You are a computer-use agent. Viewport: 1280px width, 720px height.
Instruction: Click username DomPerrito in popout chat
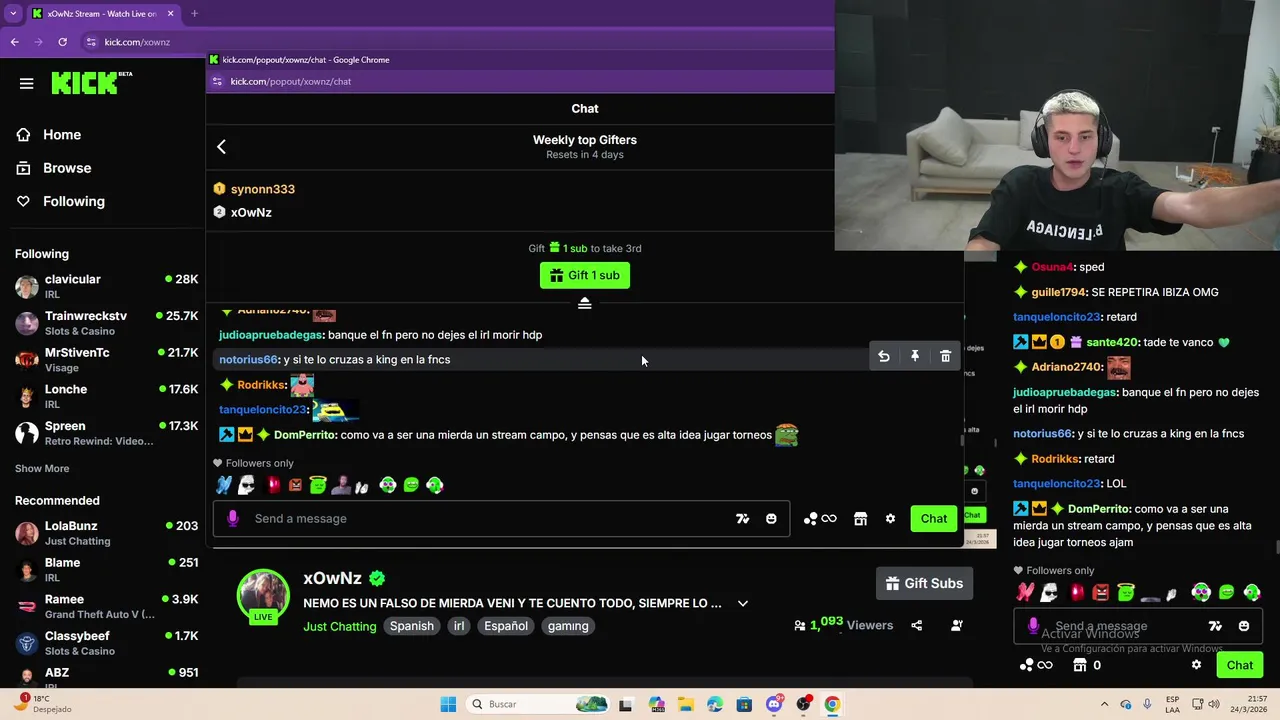click(305, 435)
